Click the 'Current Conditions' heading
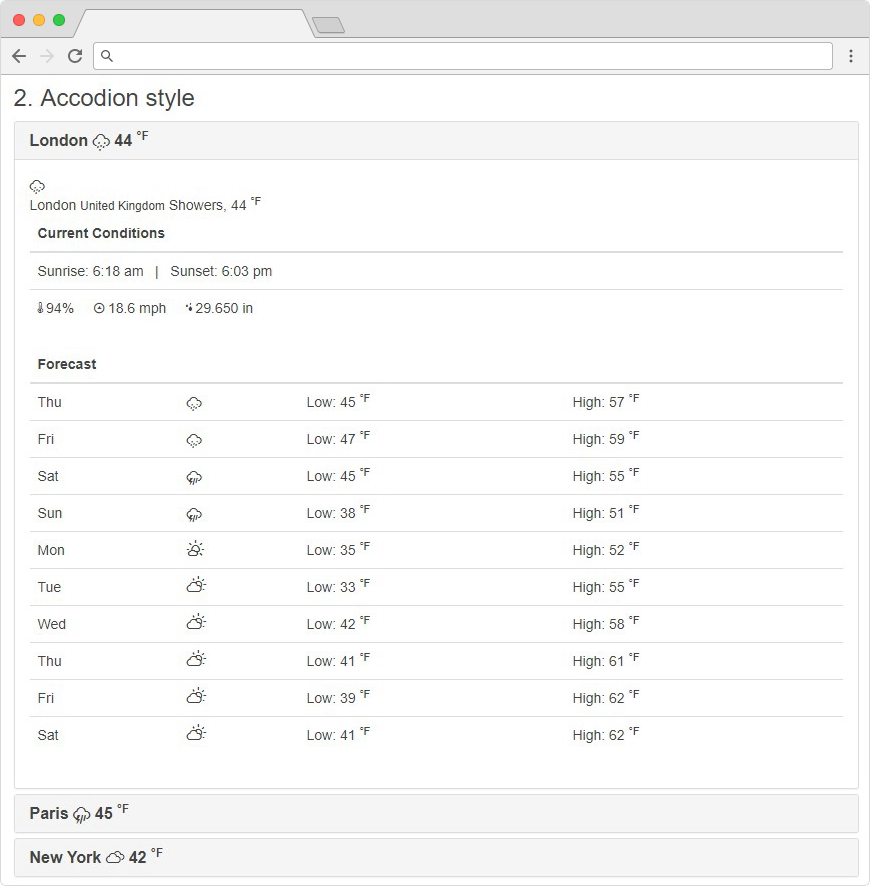Image resolution: width=870 pixels, height=886 pixels. (101, 233)
